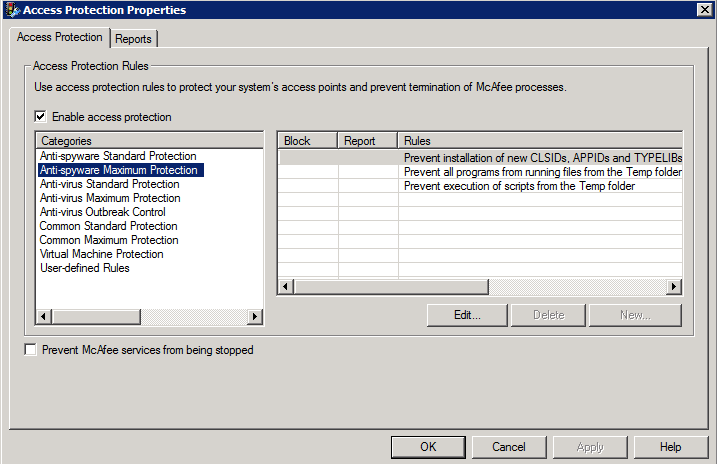Open Help for access protection

[670, 447]
